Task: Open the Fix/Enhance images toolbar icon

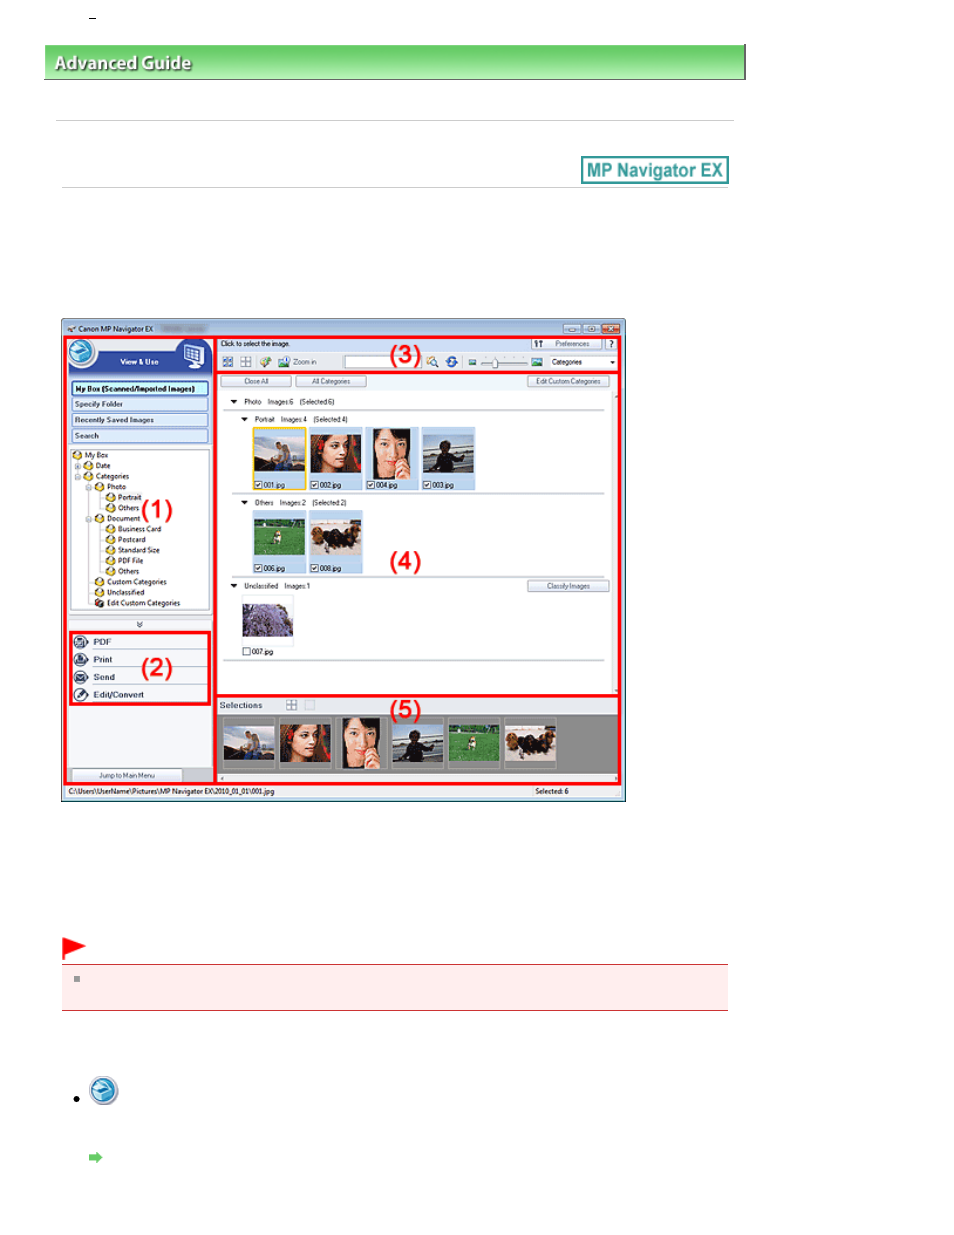Action: pyautogui.click(x=265, y=362)
